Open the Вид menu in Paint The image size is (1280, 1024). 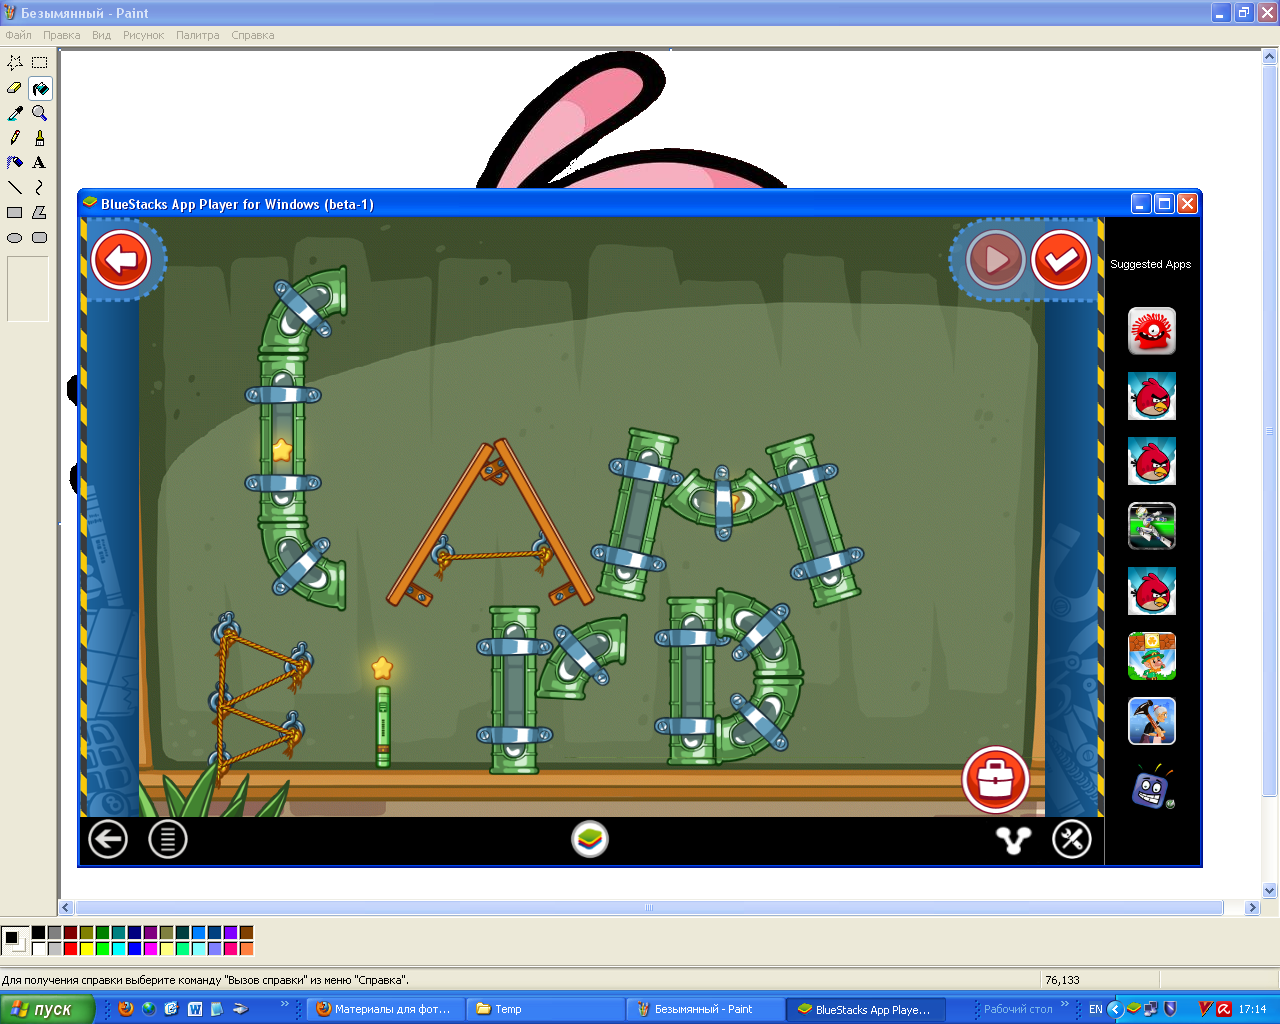click(x=102, y=35)
